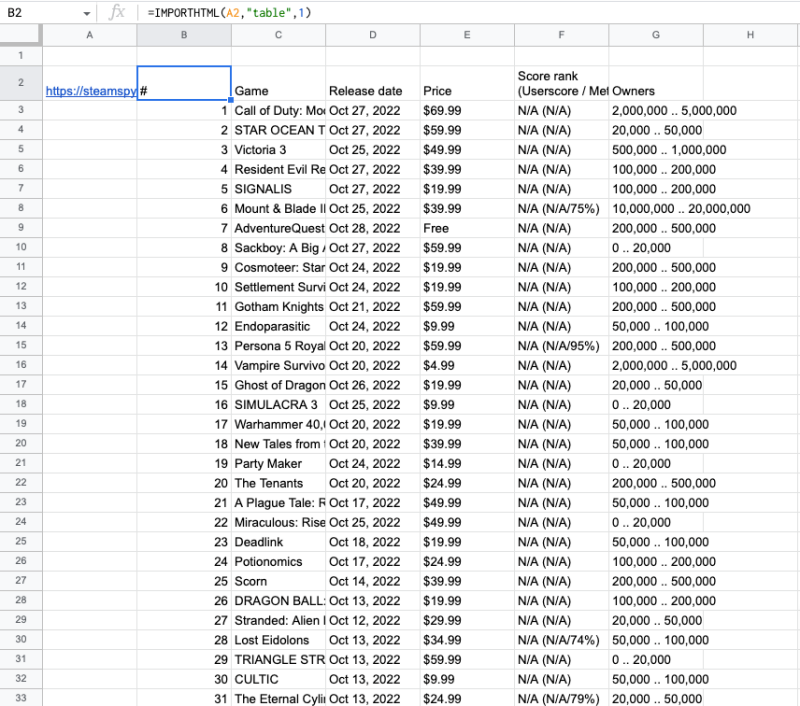Image resolution: width=800 pixels, height=706 pixels.
Task: Click the formula bar with IMPORTHTML formula
Action: pos(469,13)
